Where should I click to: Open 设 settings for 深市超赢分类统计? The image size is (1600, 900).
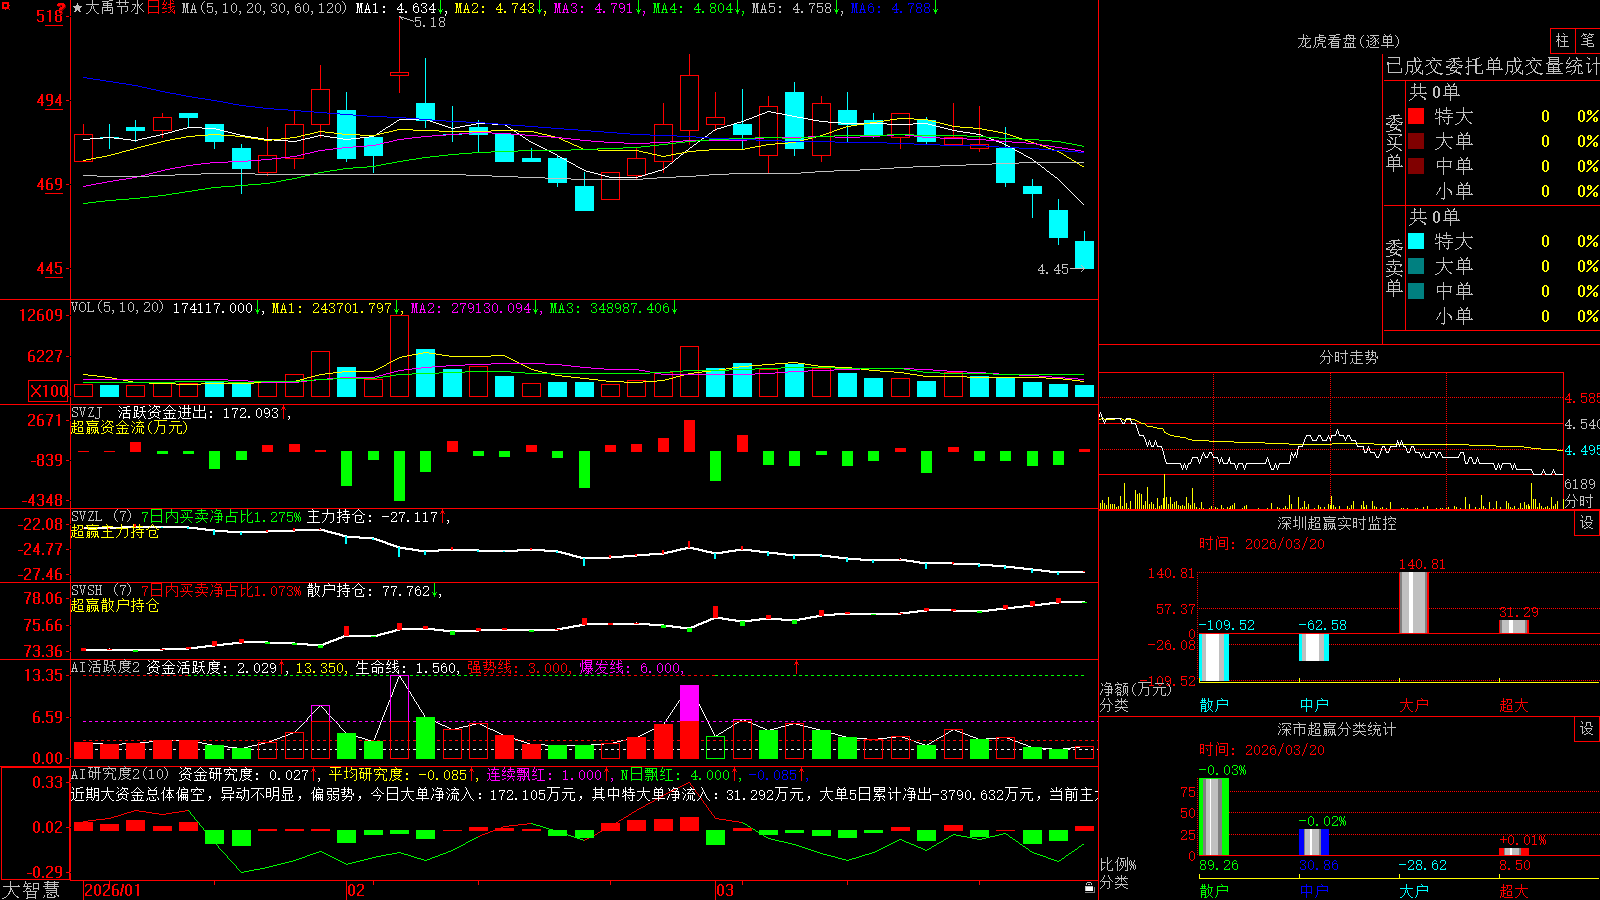coord(1587,729)
